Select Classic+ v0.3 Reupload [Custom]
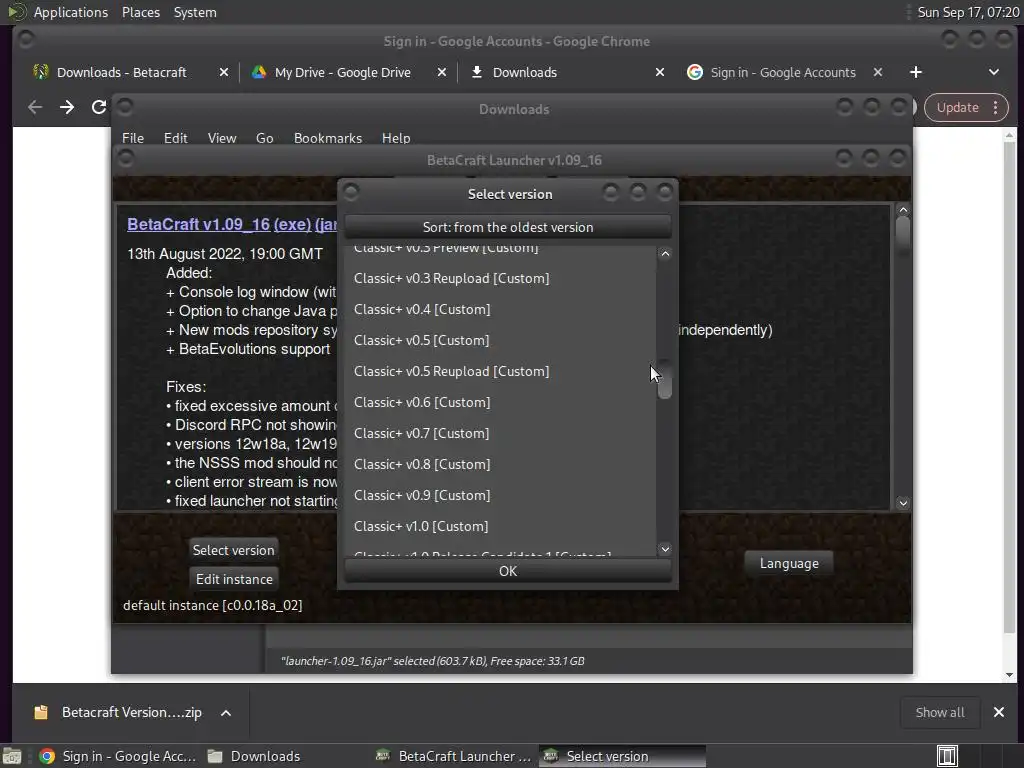 pos(500,278)
